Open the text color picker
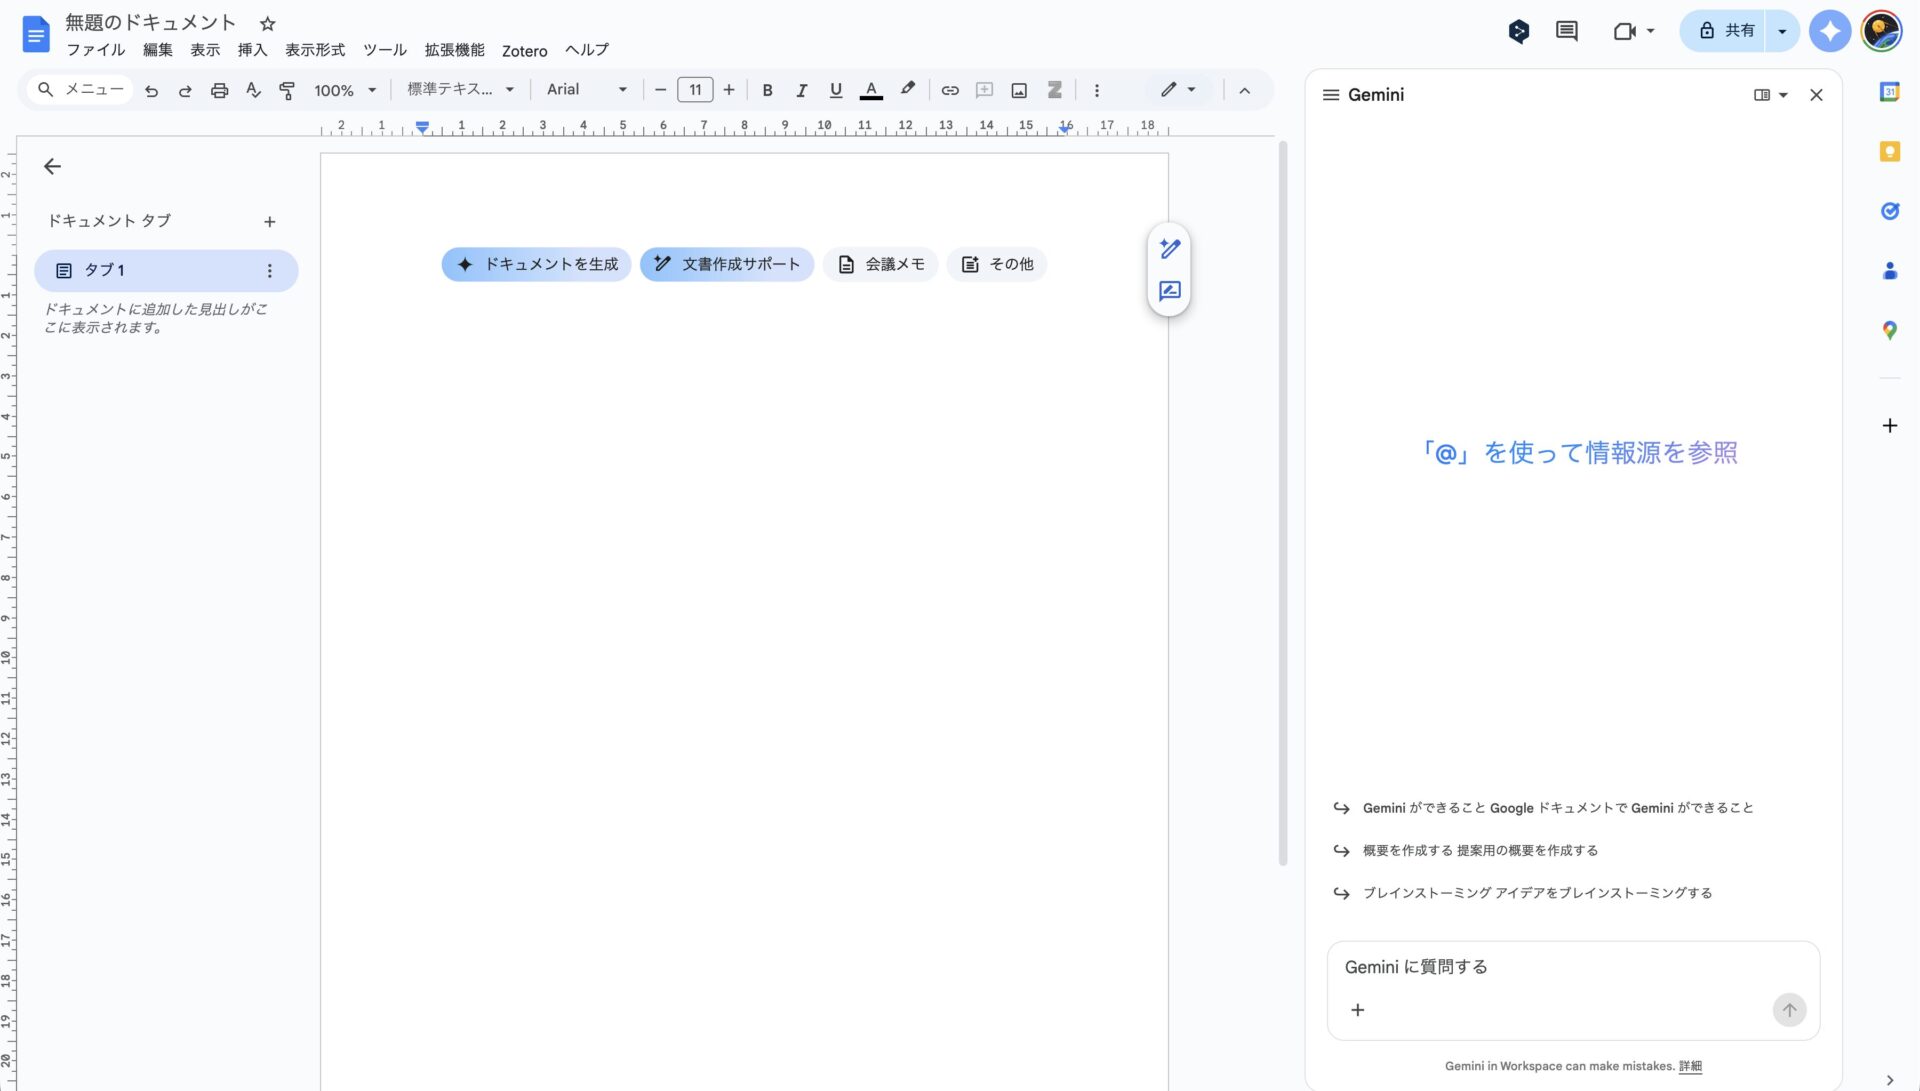Screen dimensions: 1920x1091 click(x=871, y=90)
